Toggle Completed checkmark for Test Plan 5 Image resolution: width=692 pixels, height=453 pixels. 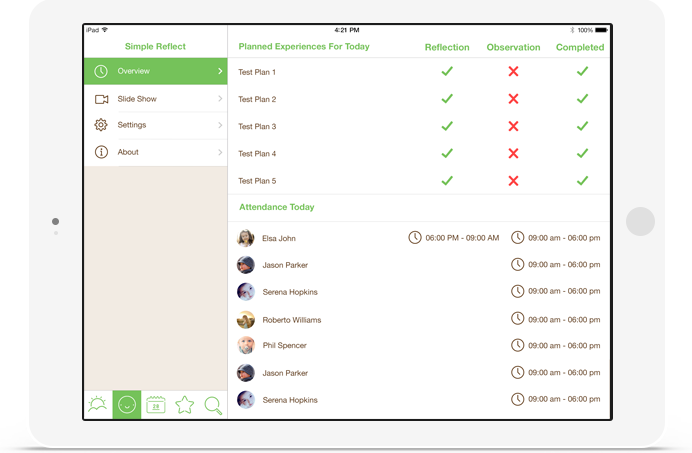pyautogui.click(x=582, y=181)
